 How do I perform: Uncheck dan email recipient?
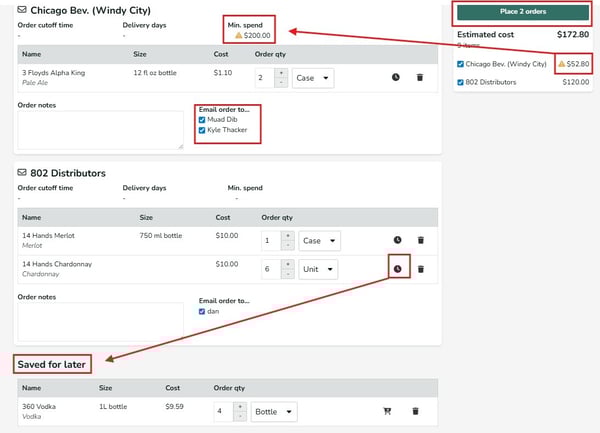(x=203, y=311)
